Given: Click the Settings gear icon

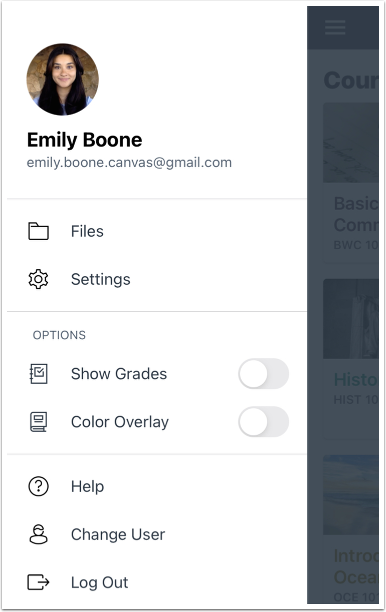Looking at the screenshot, I should pyautogui.click(x=38, y=279).
